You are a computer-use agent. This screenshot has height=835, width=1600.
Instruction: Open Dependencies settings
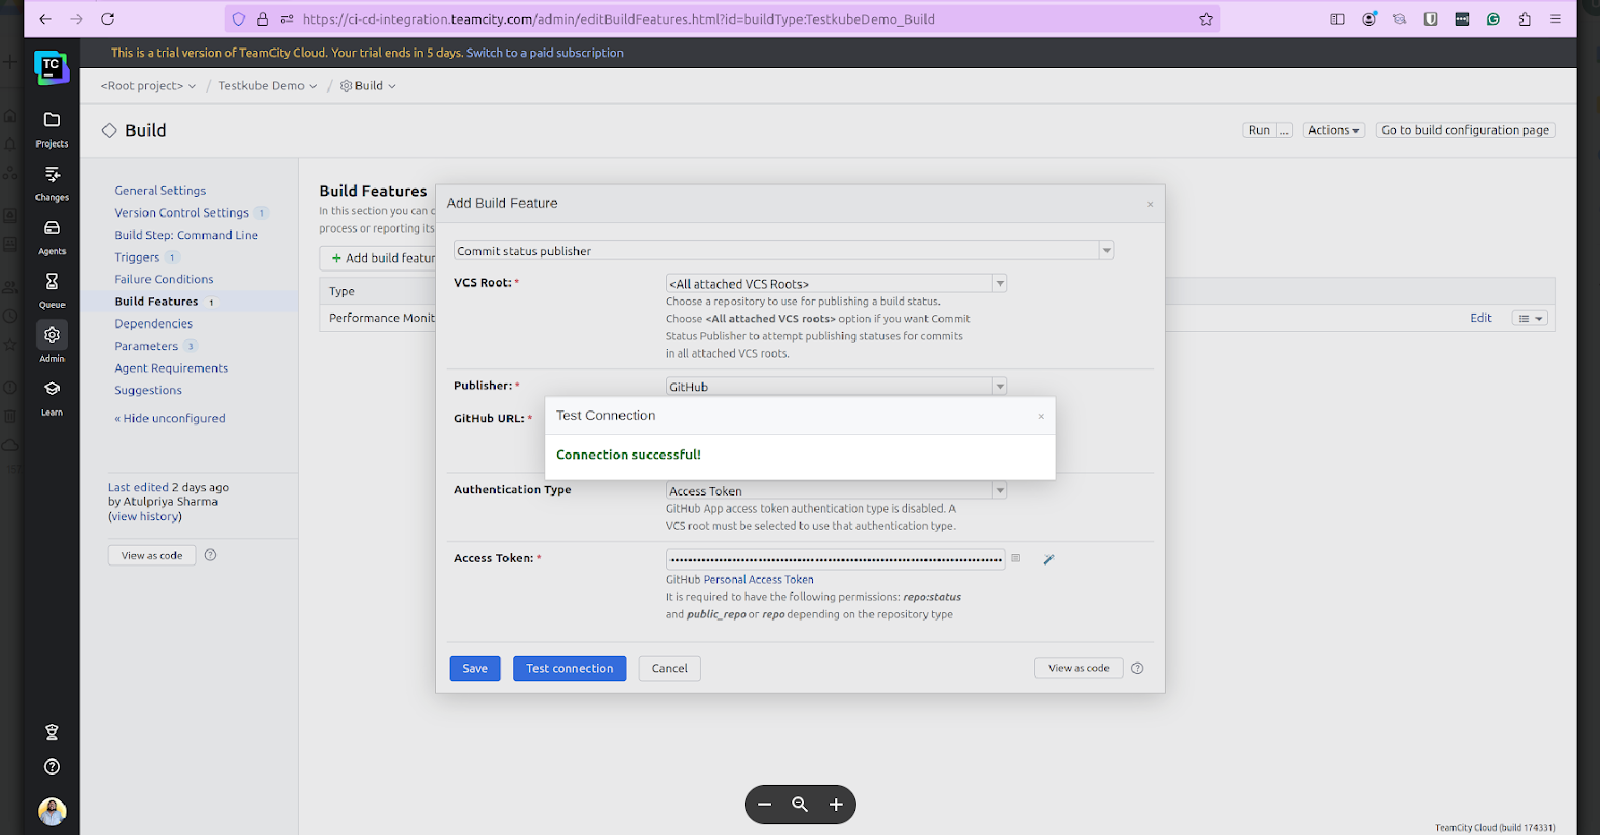(153, 324)
